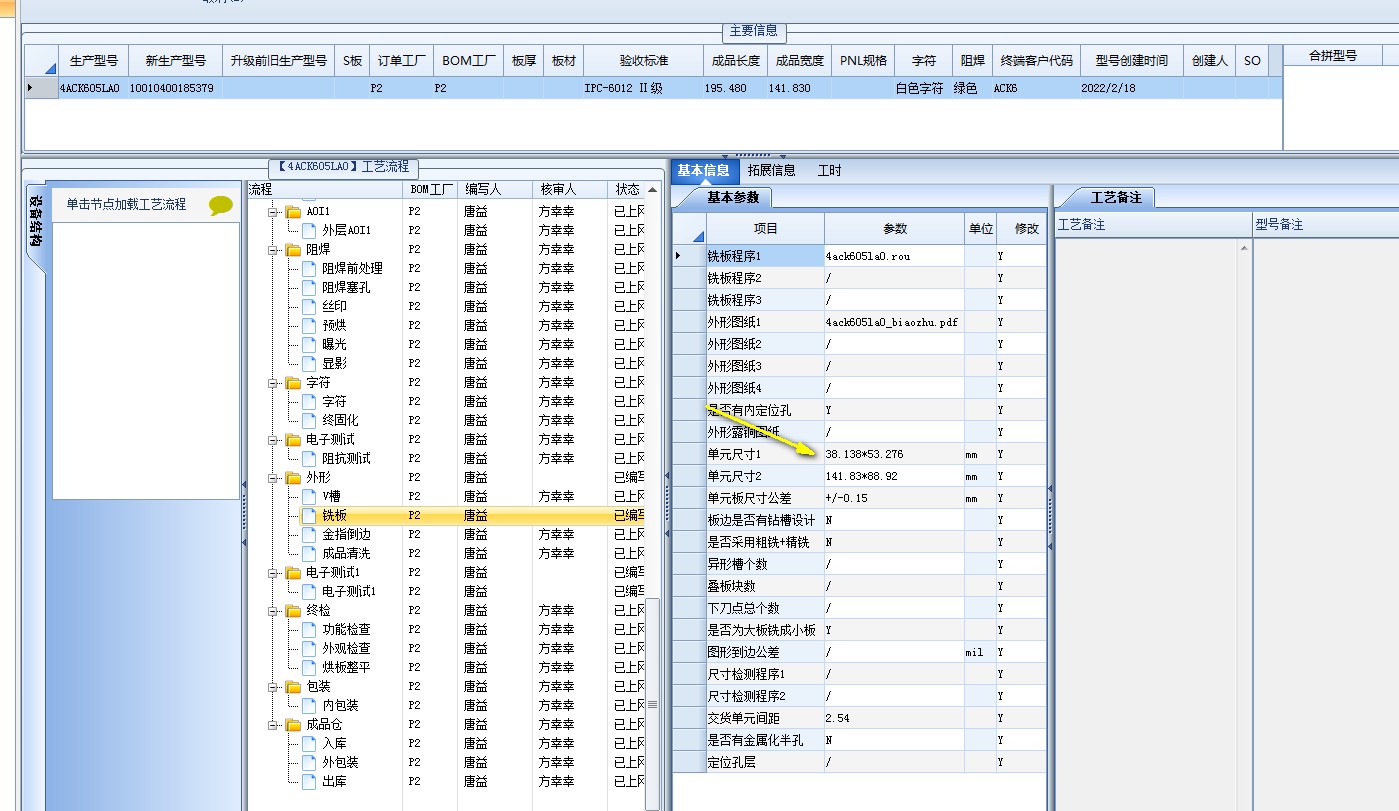This screenshot has width=1399, height=811.
Task: Click document icon beside 阻焊前处理
Action: click(309, 268)
